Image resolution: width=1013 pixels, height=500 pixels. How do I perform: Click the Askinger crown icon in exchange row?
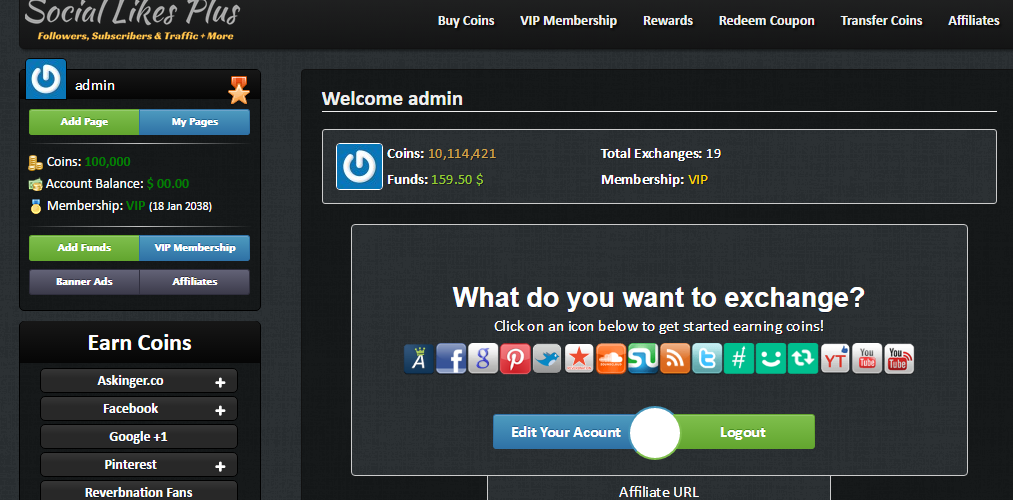[419, 359]
